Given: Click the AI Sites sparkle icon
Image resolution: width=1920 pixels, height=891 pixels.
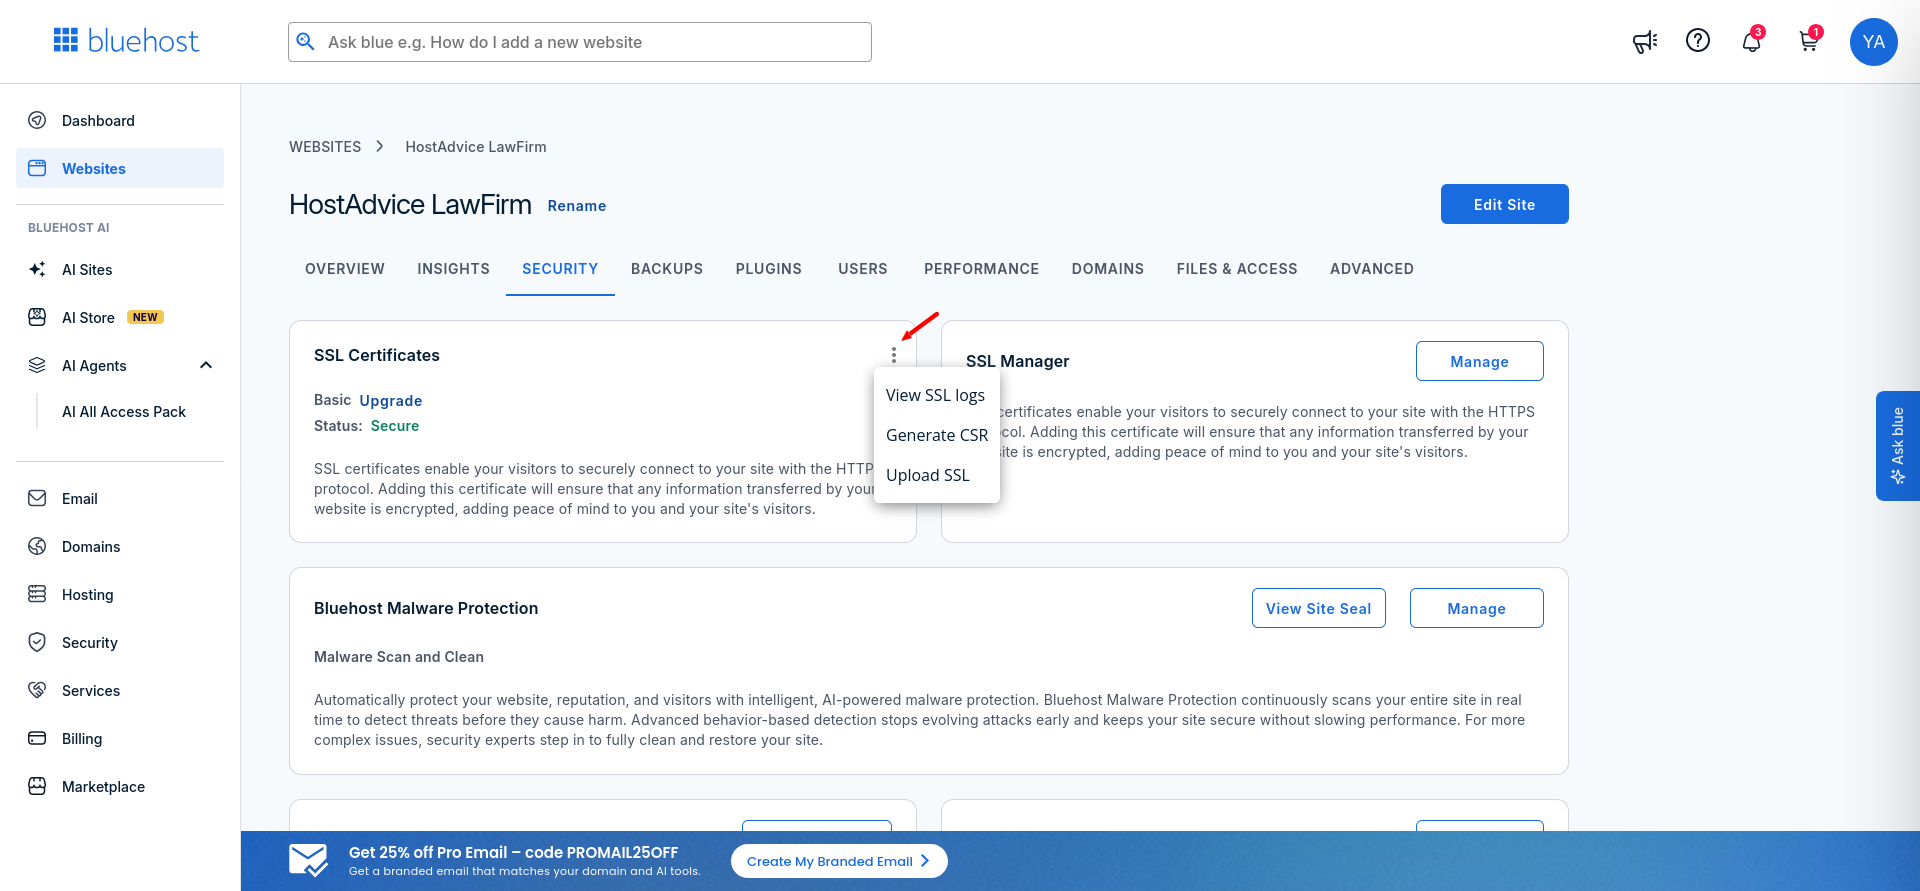Looking at the screenshot, I should pos(37,269).
